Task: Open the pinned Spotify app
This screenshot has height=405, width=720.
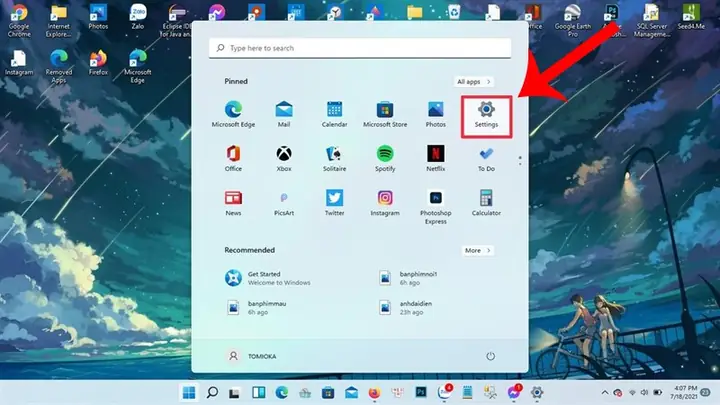Action: (385, 158)
